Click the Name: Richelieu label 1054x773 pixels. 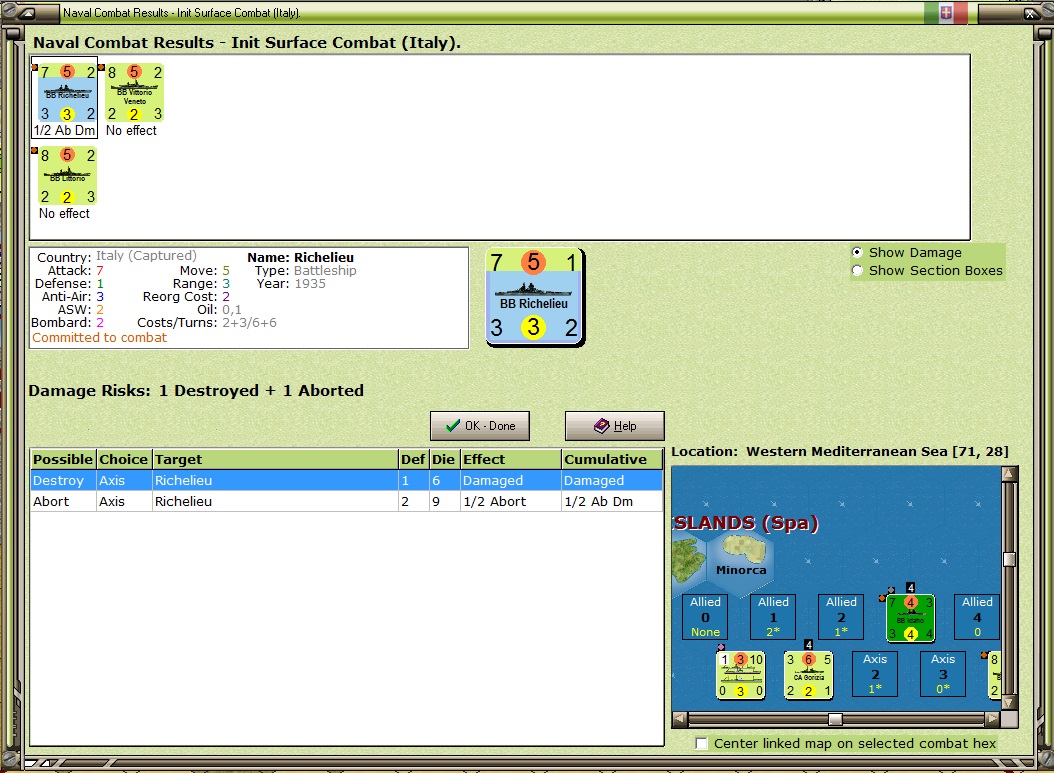tap(300, 257)
